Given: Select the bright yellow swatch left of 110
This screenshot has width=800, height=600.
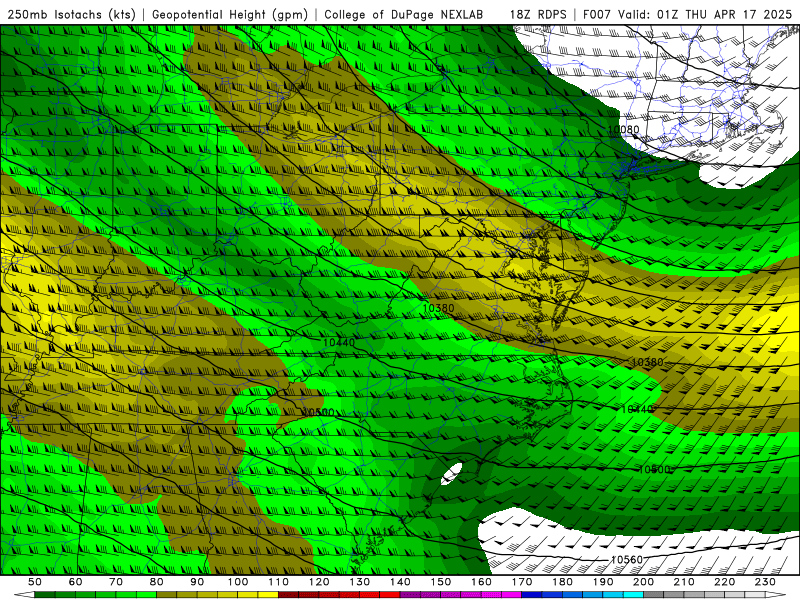Looking at the screenshot, I should [x=268, y=595].
